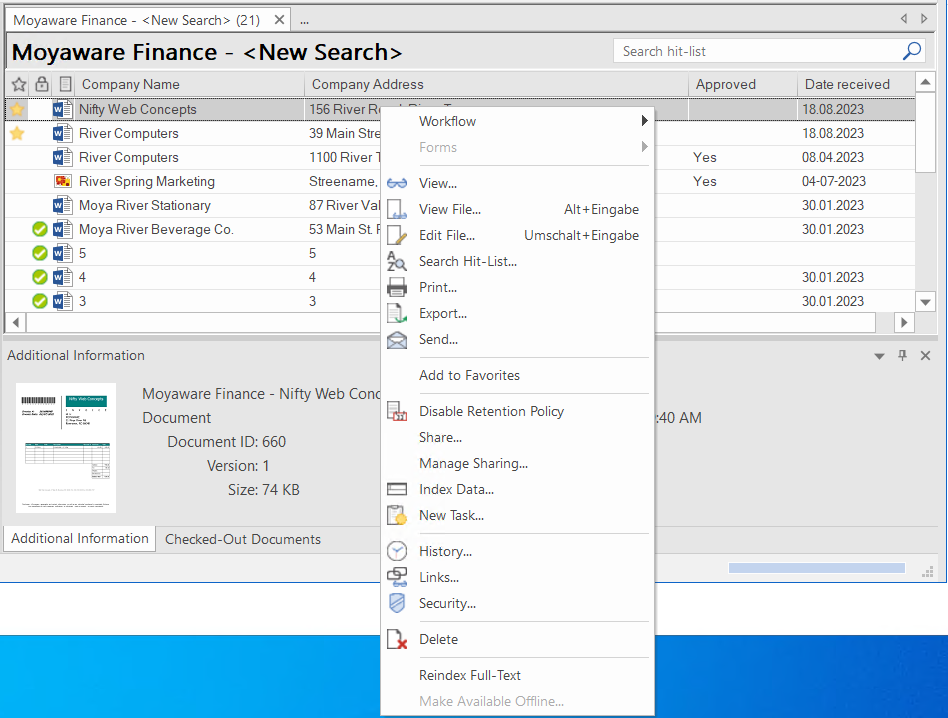Select the Moya River Beverage Co. row name
Screen dimensions: 948x718
(156, 230)
